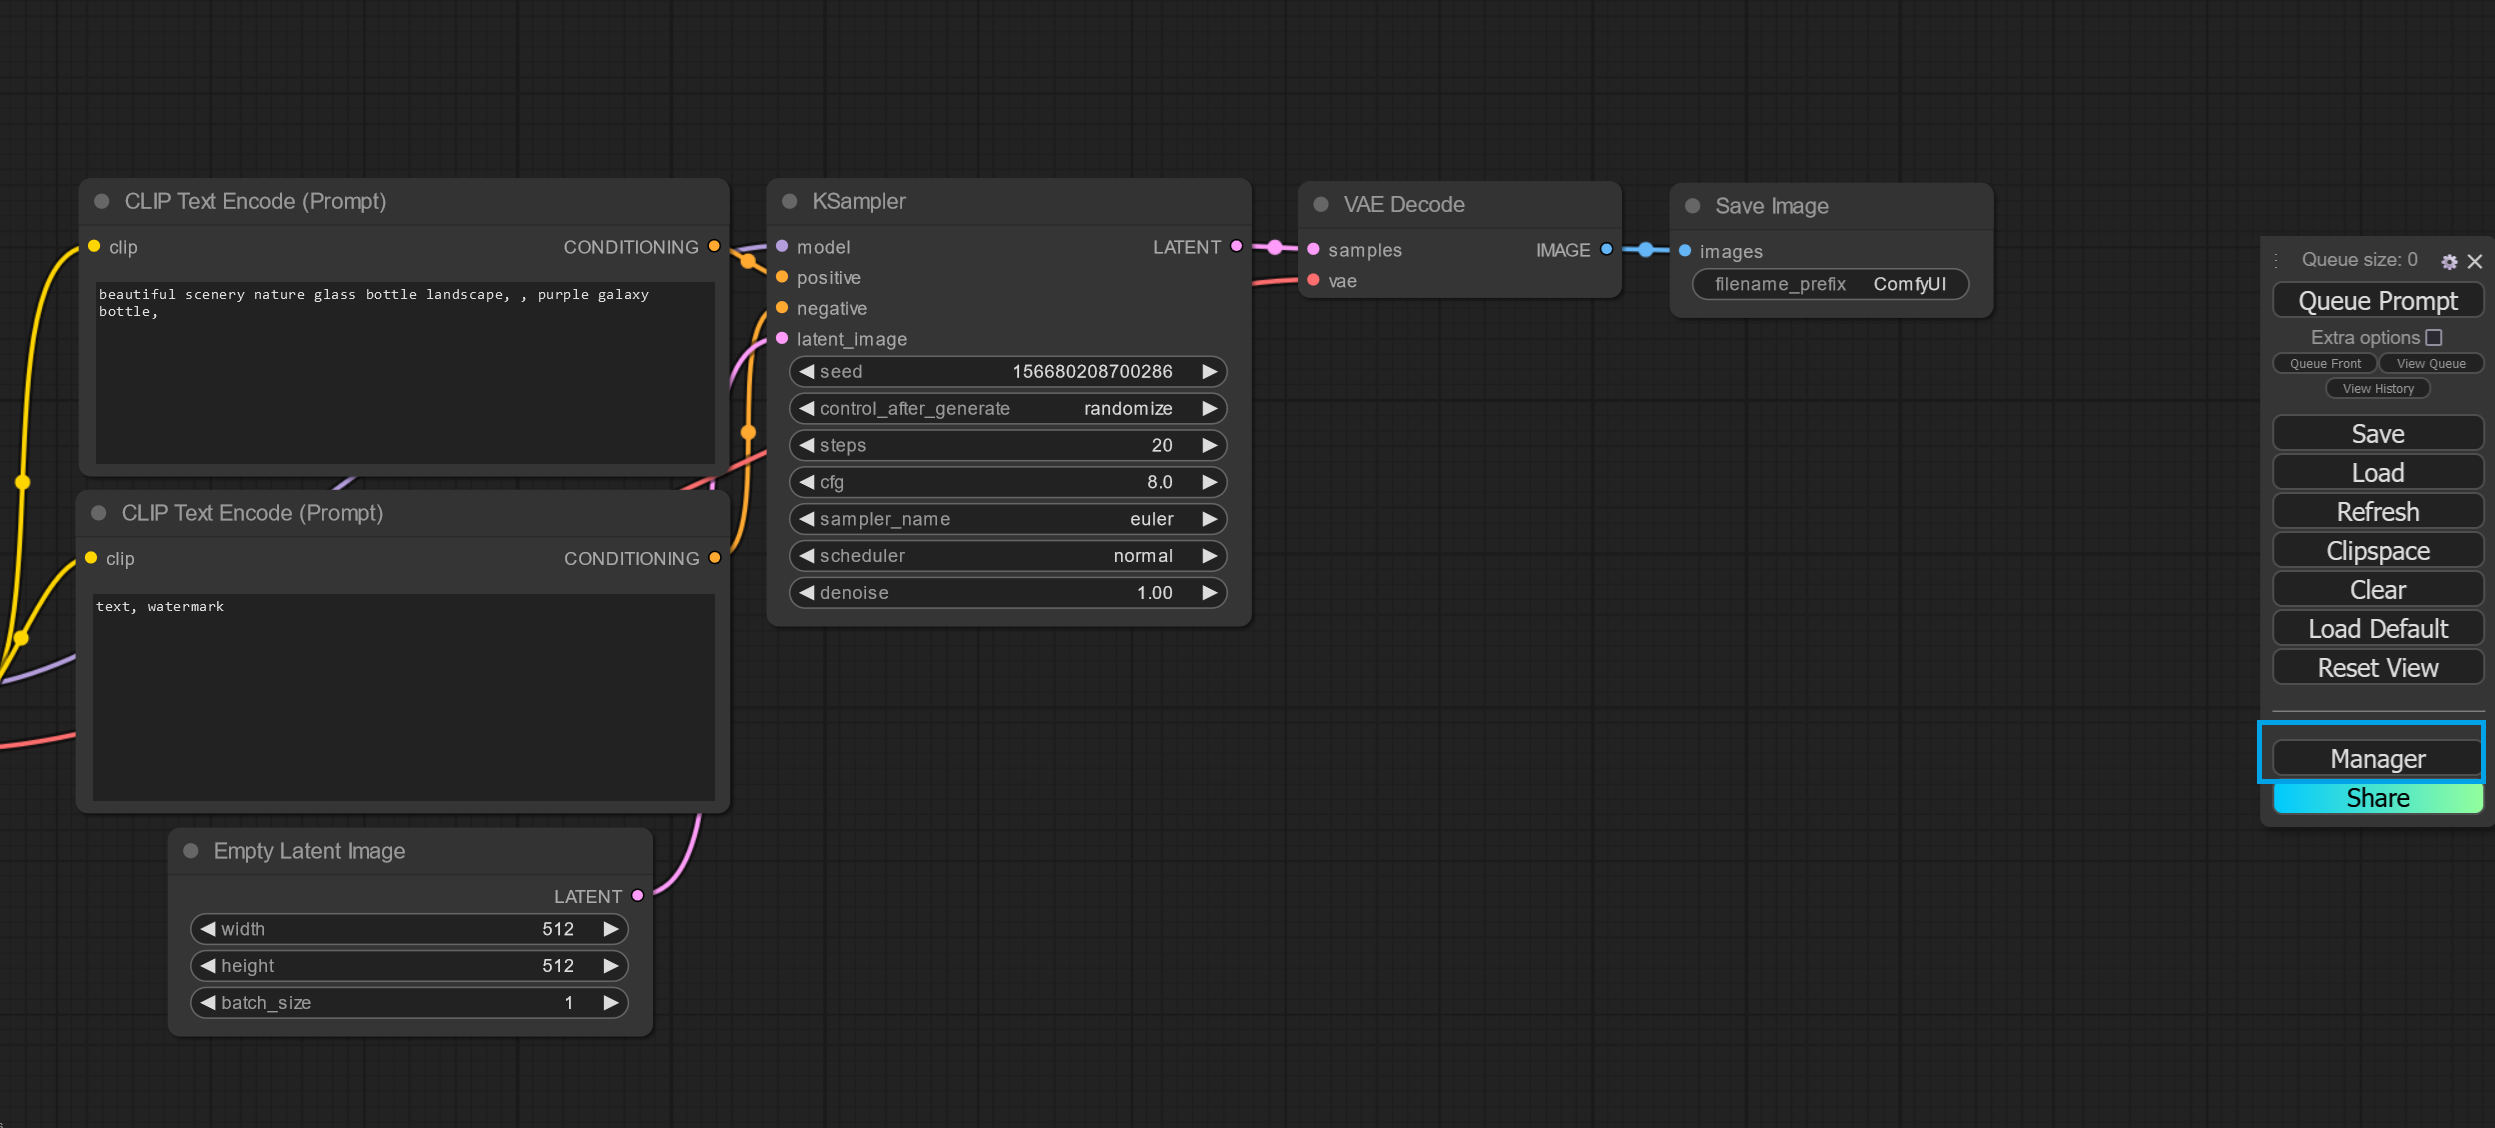Image resolution: width=2495 pixels, height=1128 pixels.
Task: Click the Queue Prompt button
Action: (2377, 301)
